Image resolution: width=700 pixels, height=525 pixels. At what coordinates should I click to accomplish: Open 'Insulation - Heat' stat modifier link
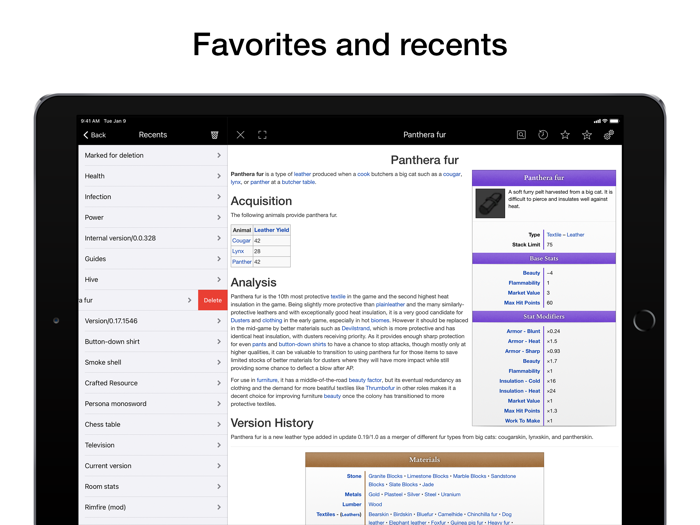point(520,391)
